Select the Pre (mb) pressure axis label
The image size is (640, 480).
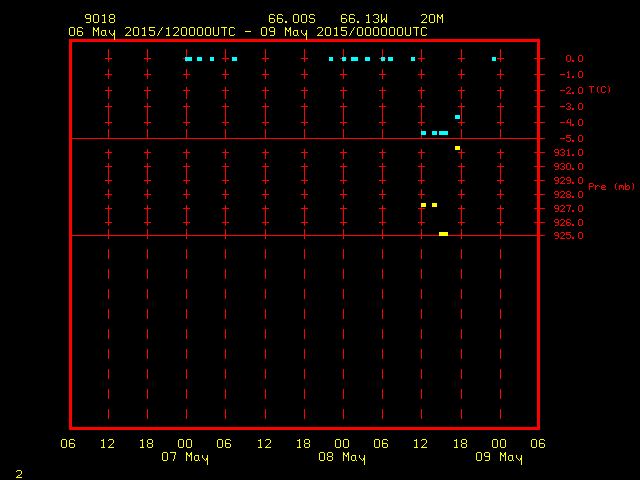611,186
